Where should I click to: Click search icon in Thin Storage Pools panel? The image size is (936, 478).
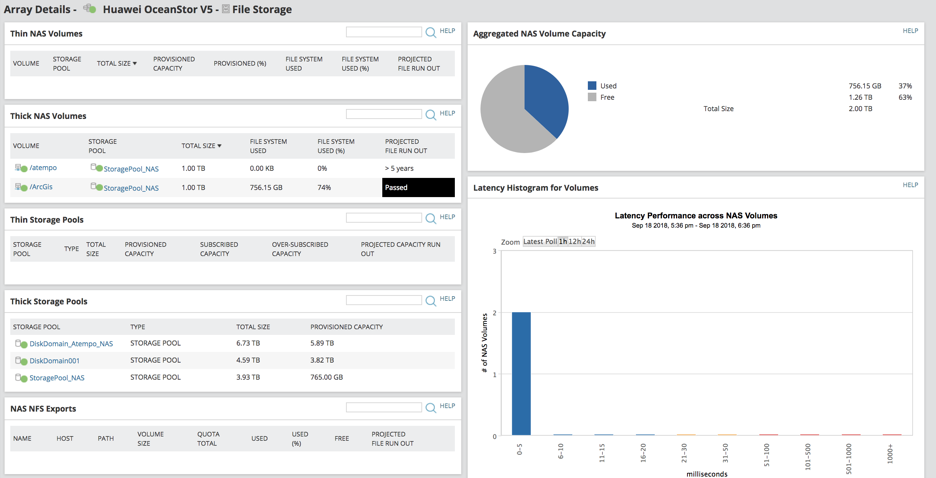click(430, 218)
